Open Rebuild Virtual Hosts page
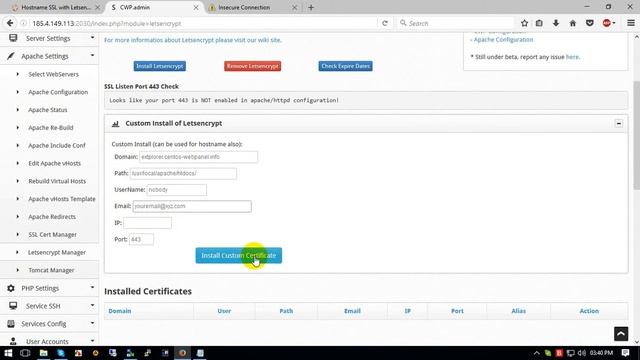 (57, 181)
